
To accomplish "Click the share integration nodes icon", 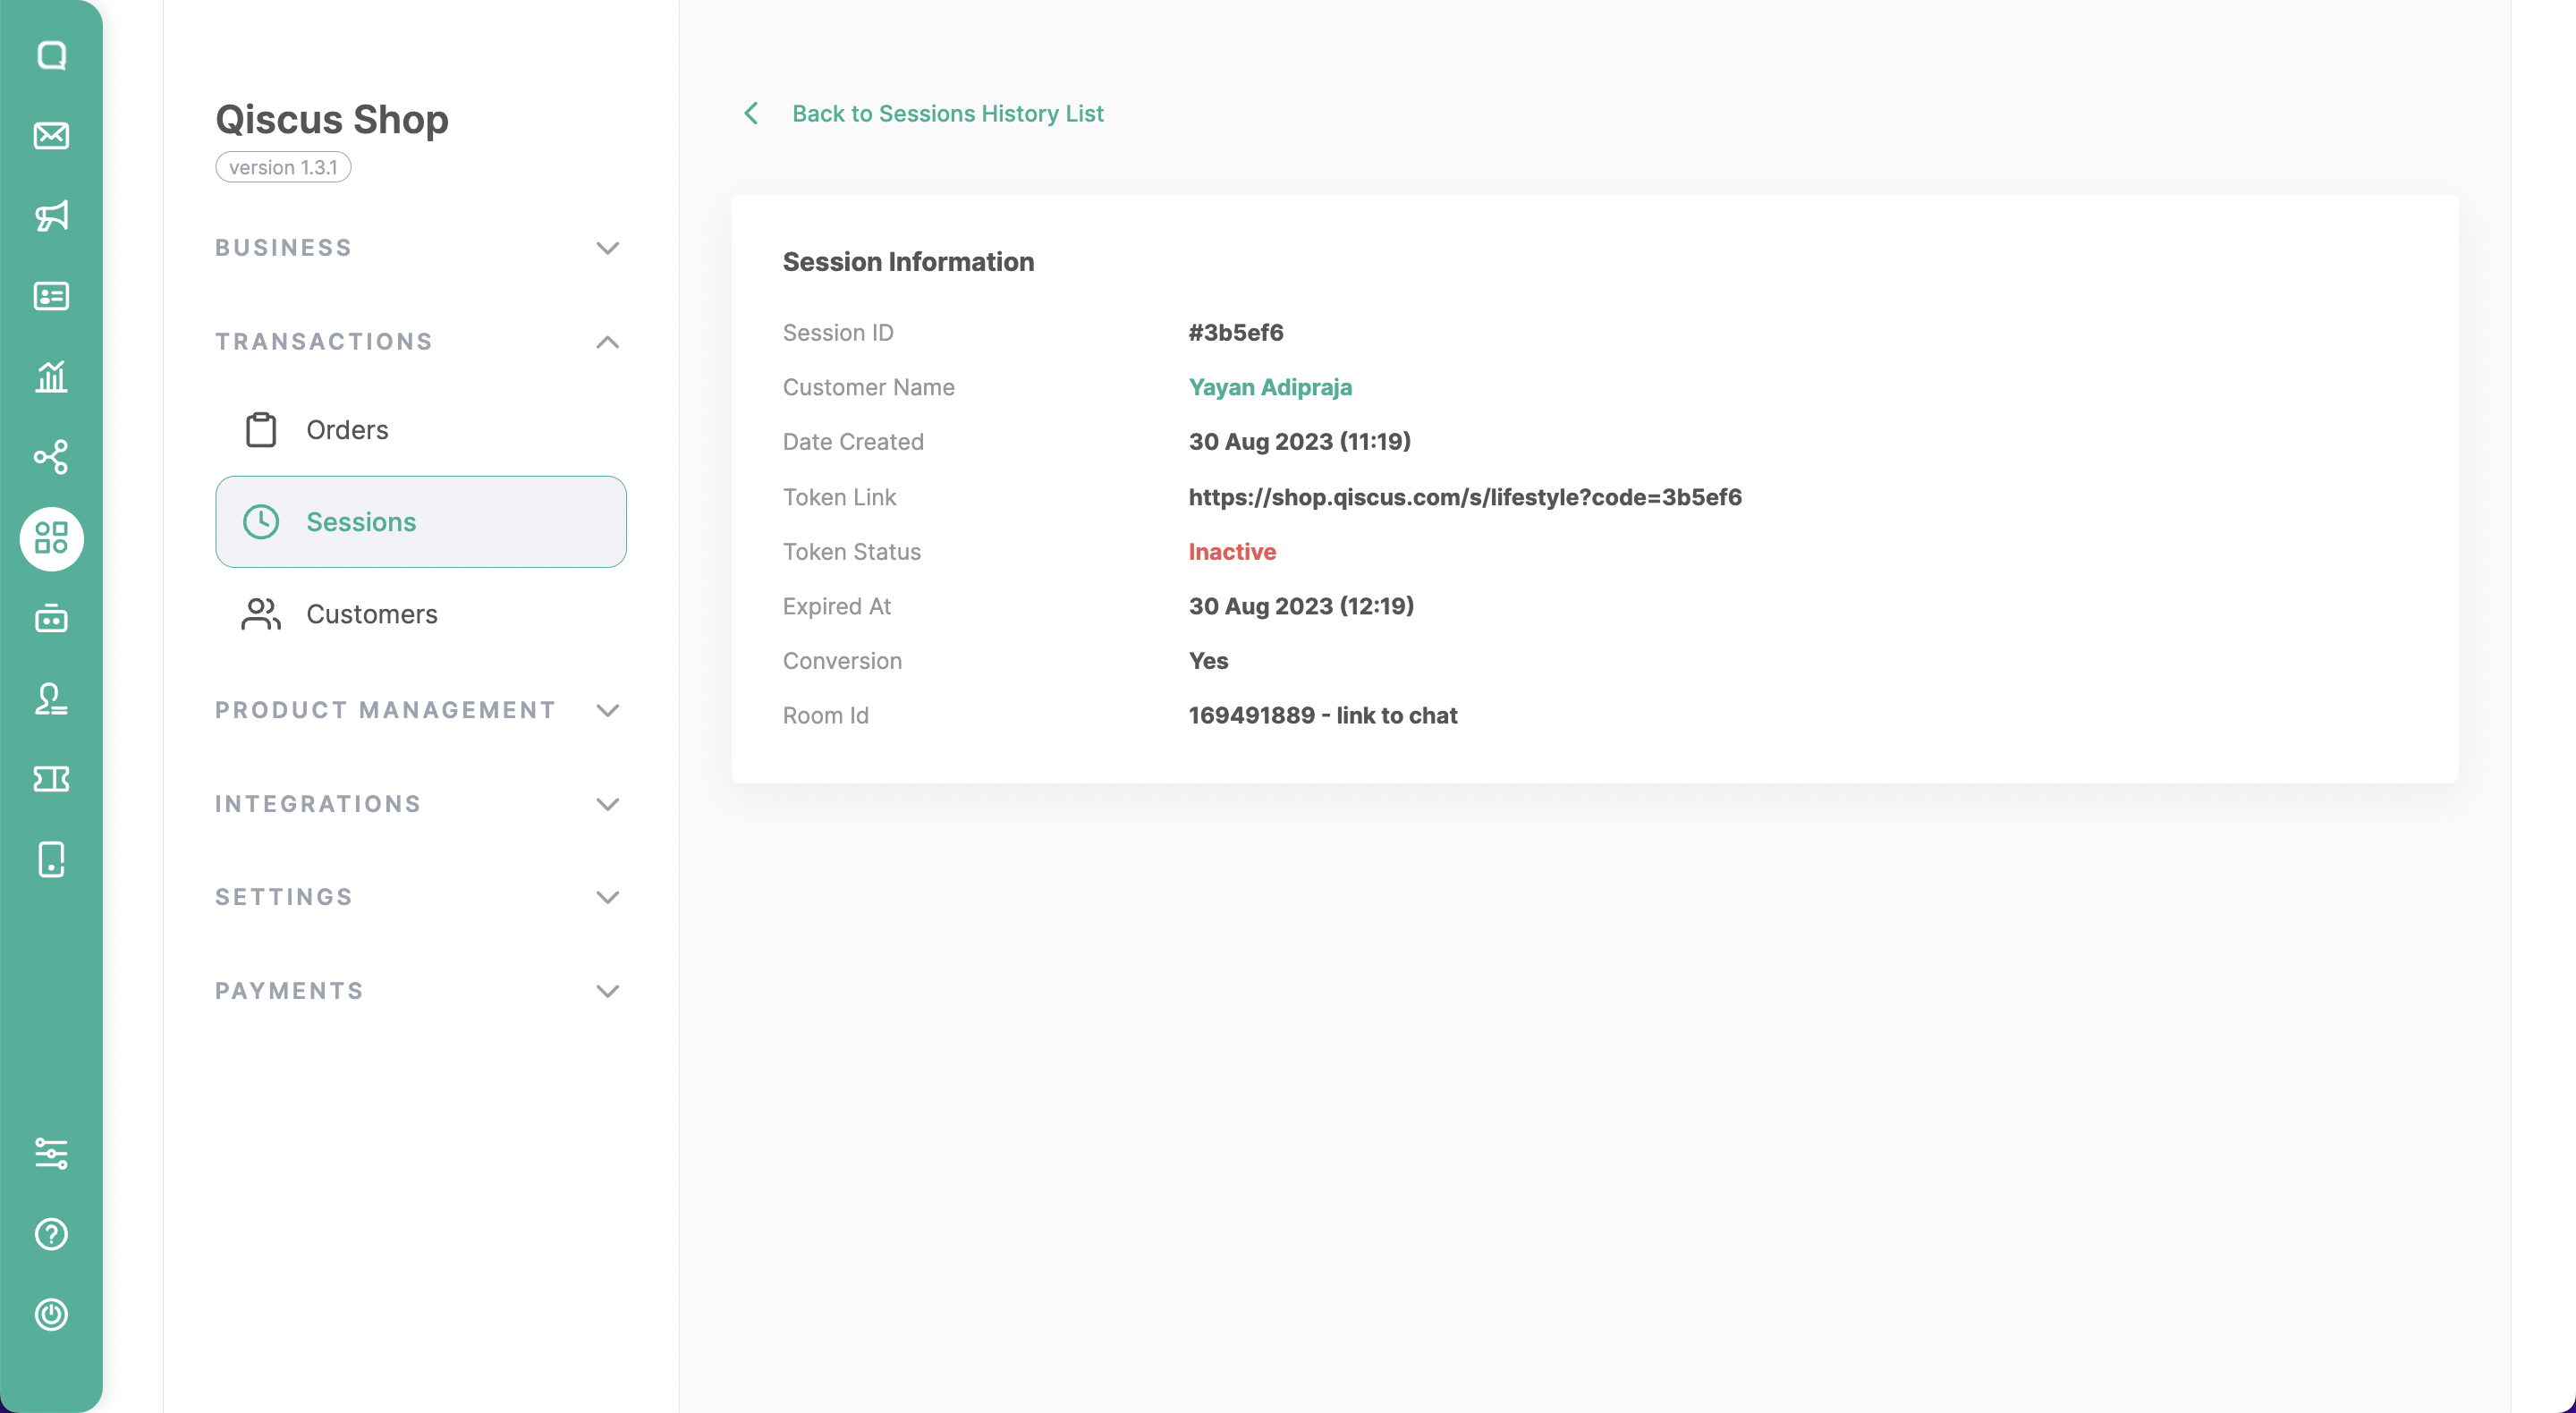I will 51,457.
